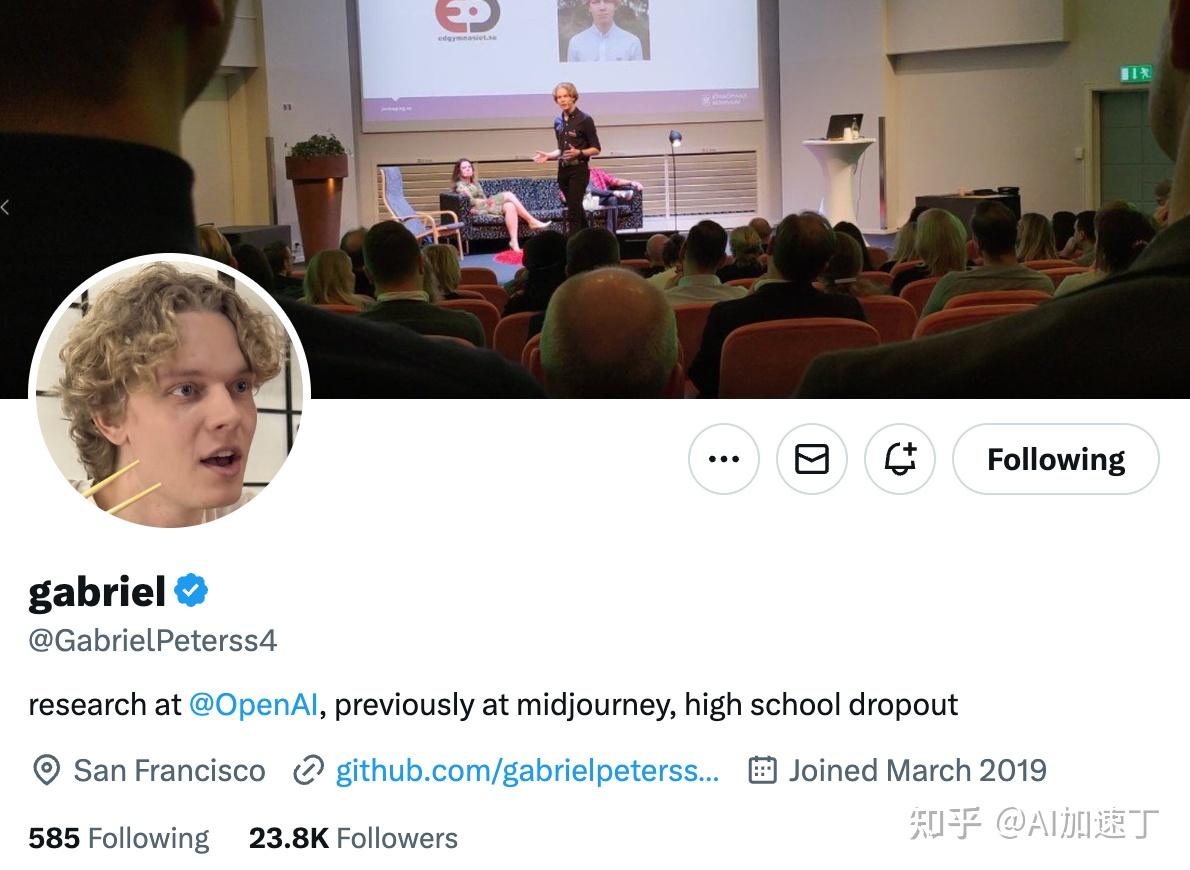Open the @OpenAI mention link
This screenshot has height=870, width=1190.
click(x=253, y=705)
